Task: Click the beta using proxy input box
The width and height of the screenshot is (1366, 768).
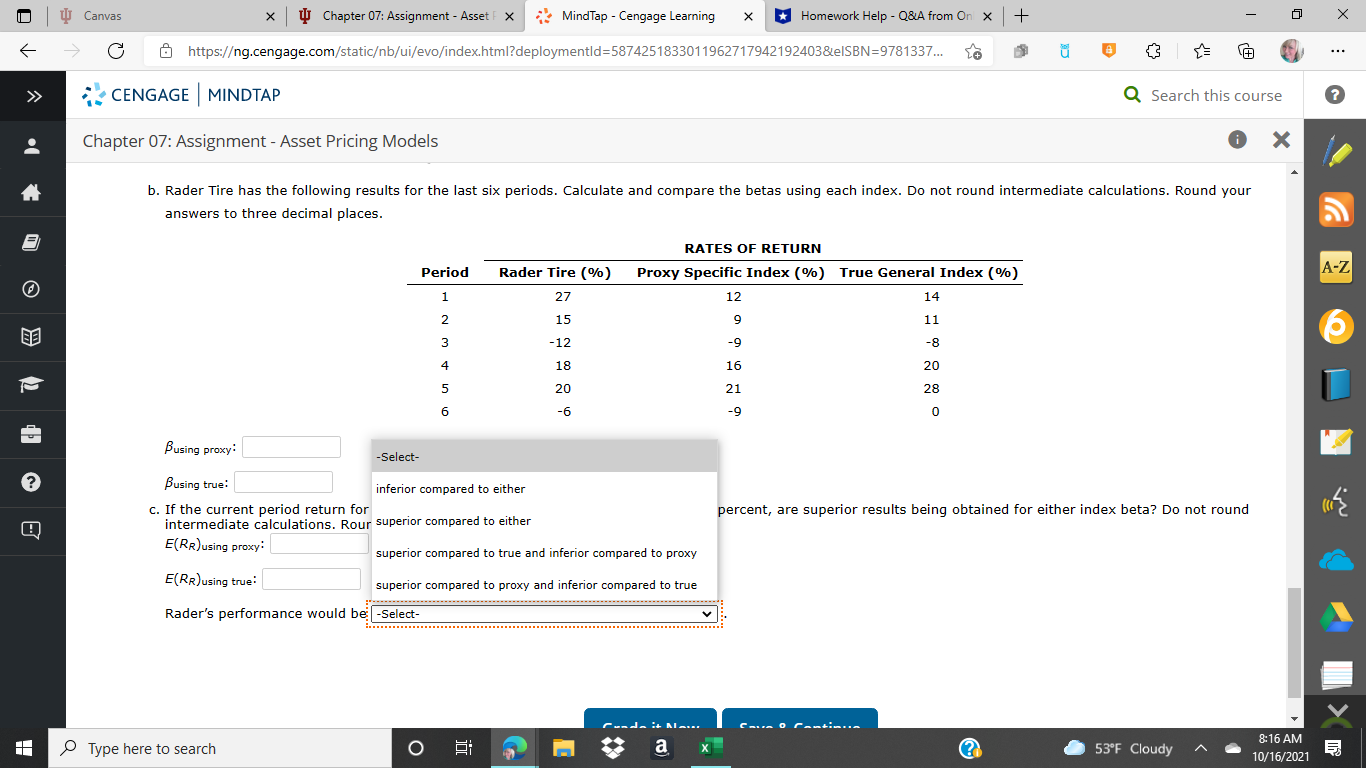Action: [x=291, y=447]
